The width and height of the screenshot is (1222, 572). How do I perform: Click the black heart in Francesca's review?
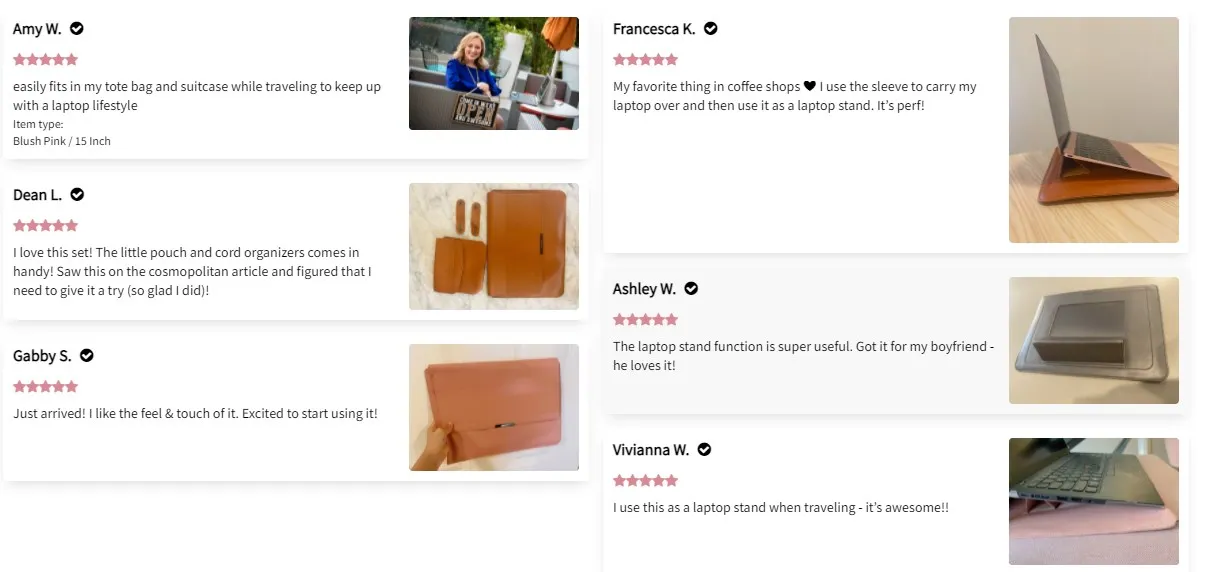pyautogui.click(x=810, y=87)
